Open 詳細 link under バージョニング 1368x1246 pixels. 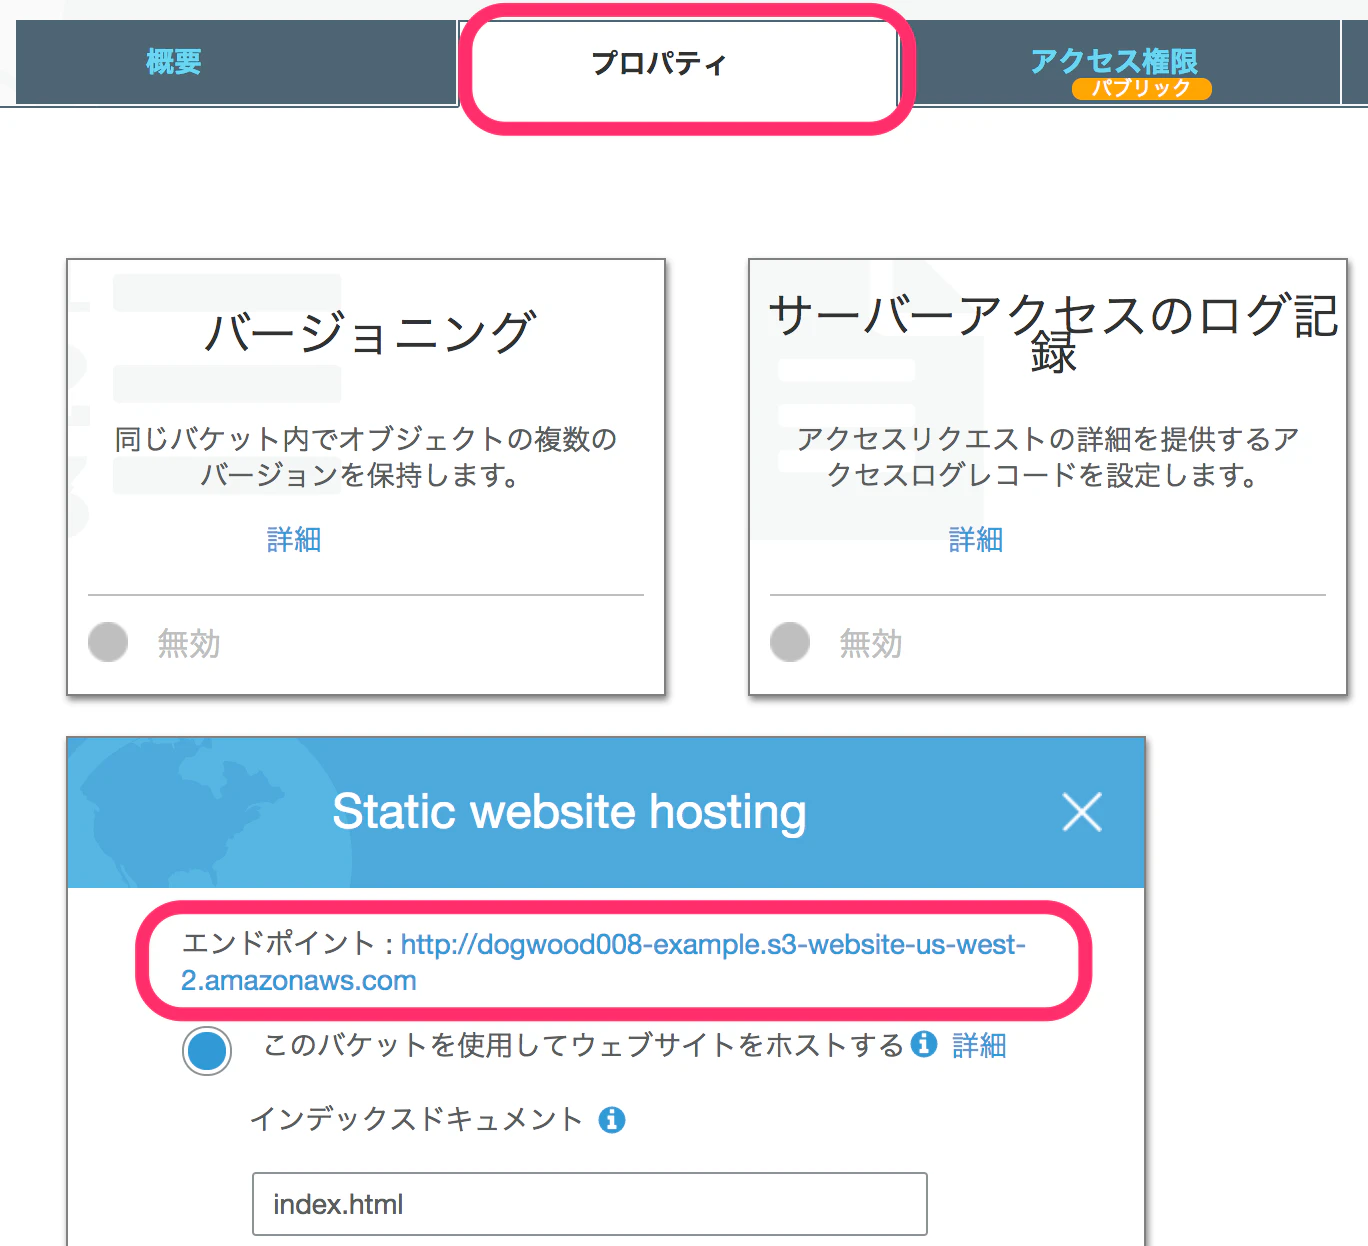(294, 540)
